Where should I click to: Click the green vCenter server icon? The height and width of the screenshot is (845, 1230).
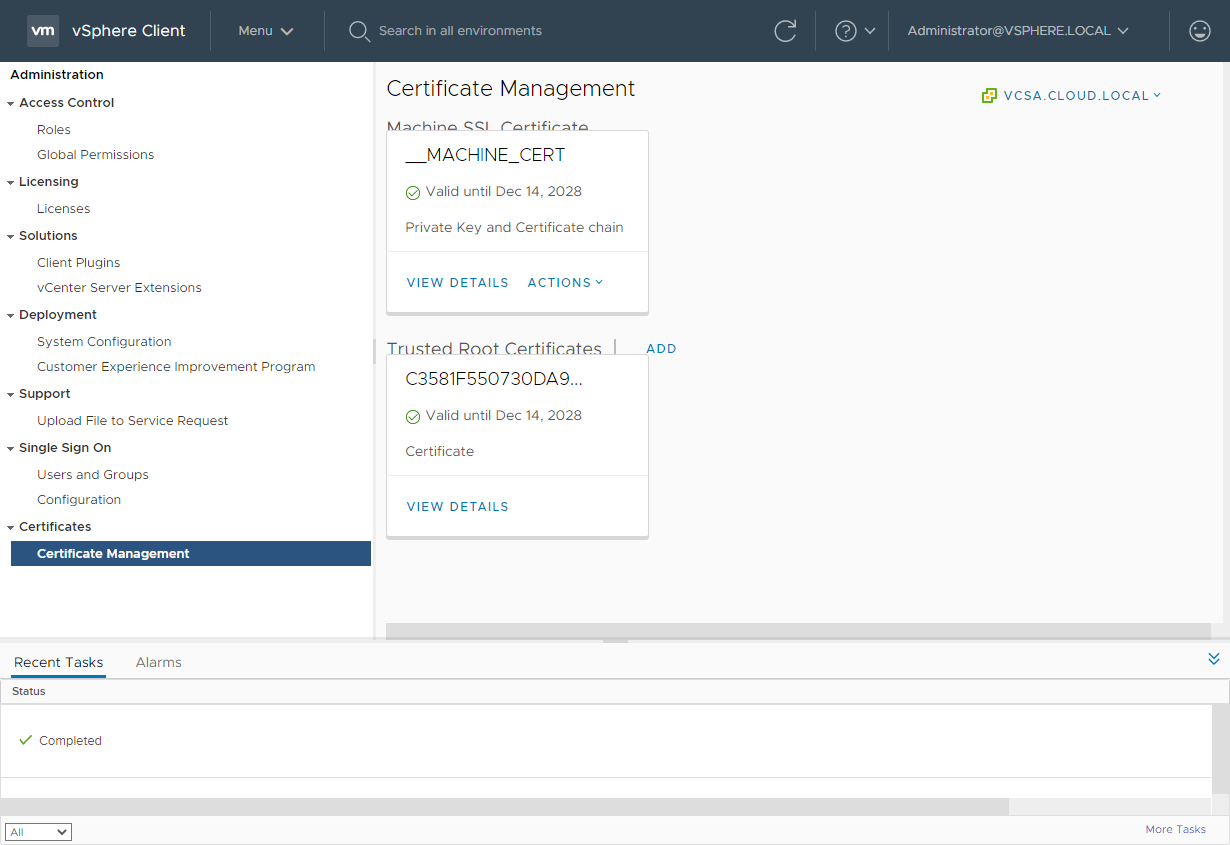click(x=989, y=96)
